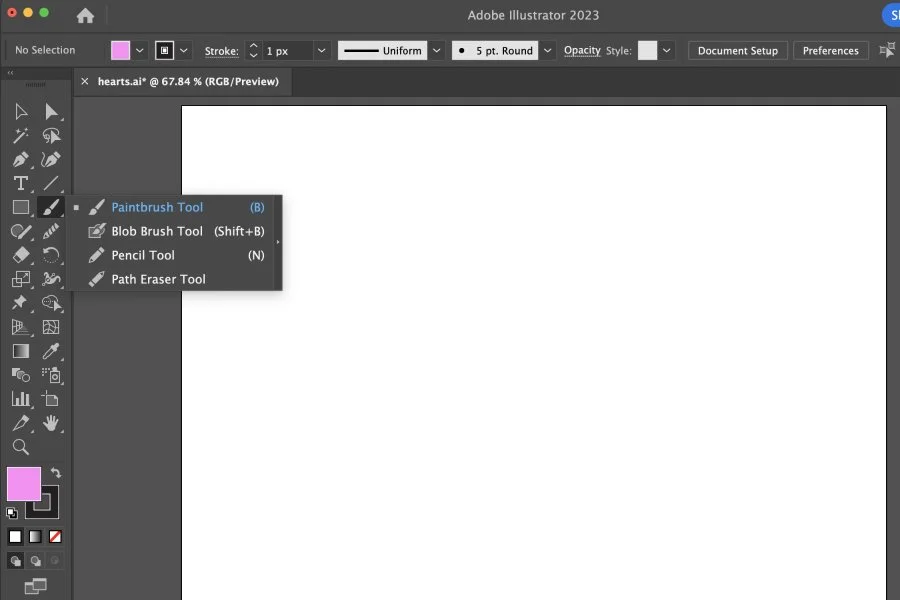
Task: Open the 5 pt. Round brush dropdown
Action: pyautogui.click(x=548, y=51)
